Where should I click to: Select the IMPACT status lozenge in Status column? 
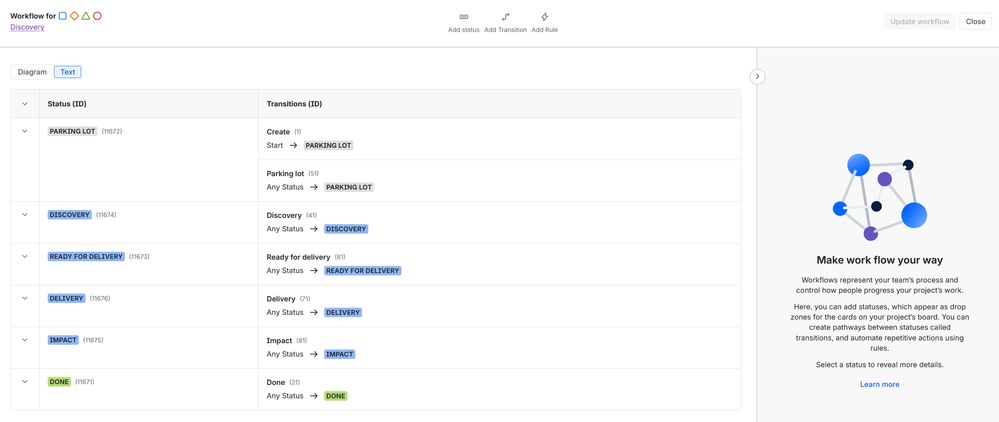pyautogui.click(x=63, y=340)
